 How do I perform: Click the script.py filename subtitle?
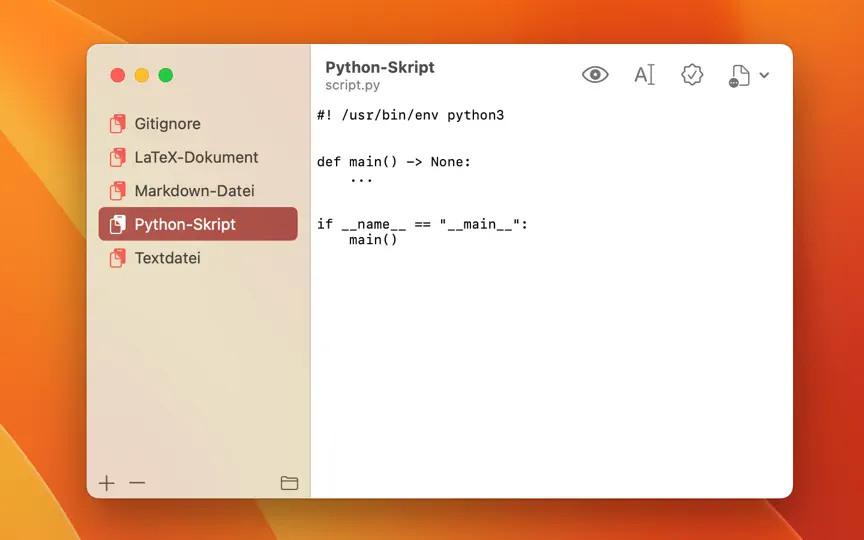click(x=353, y=85)
